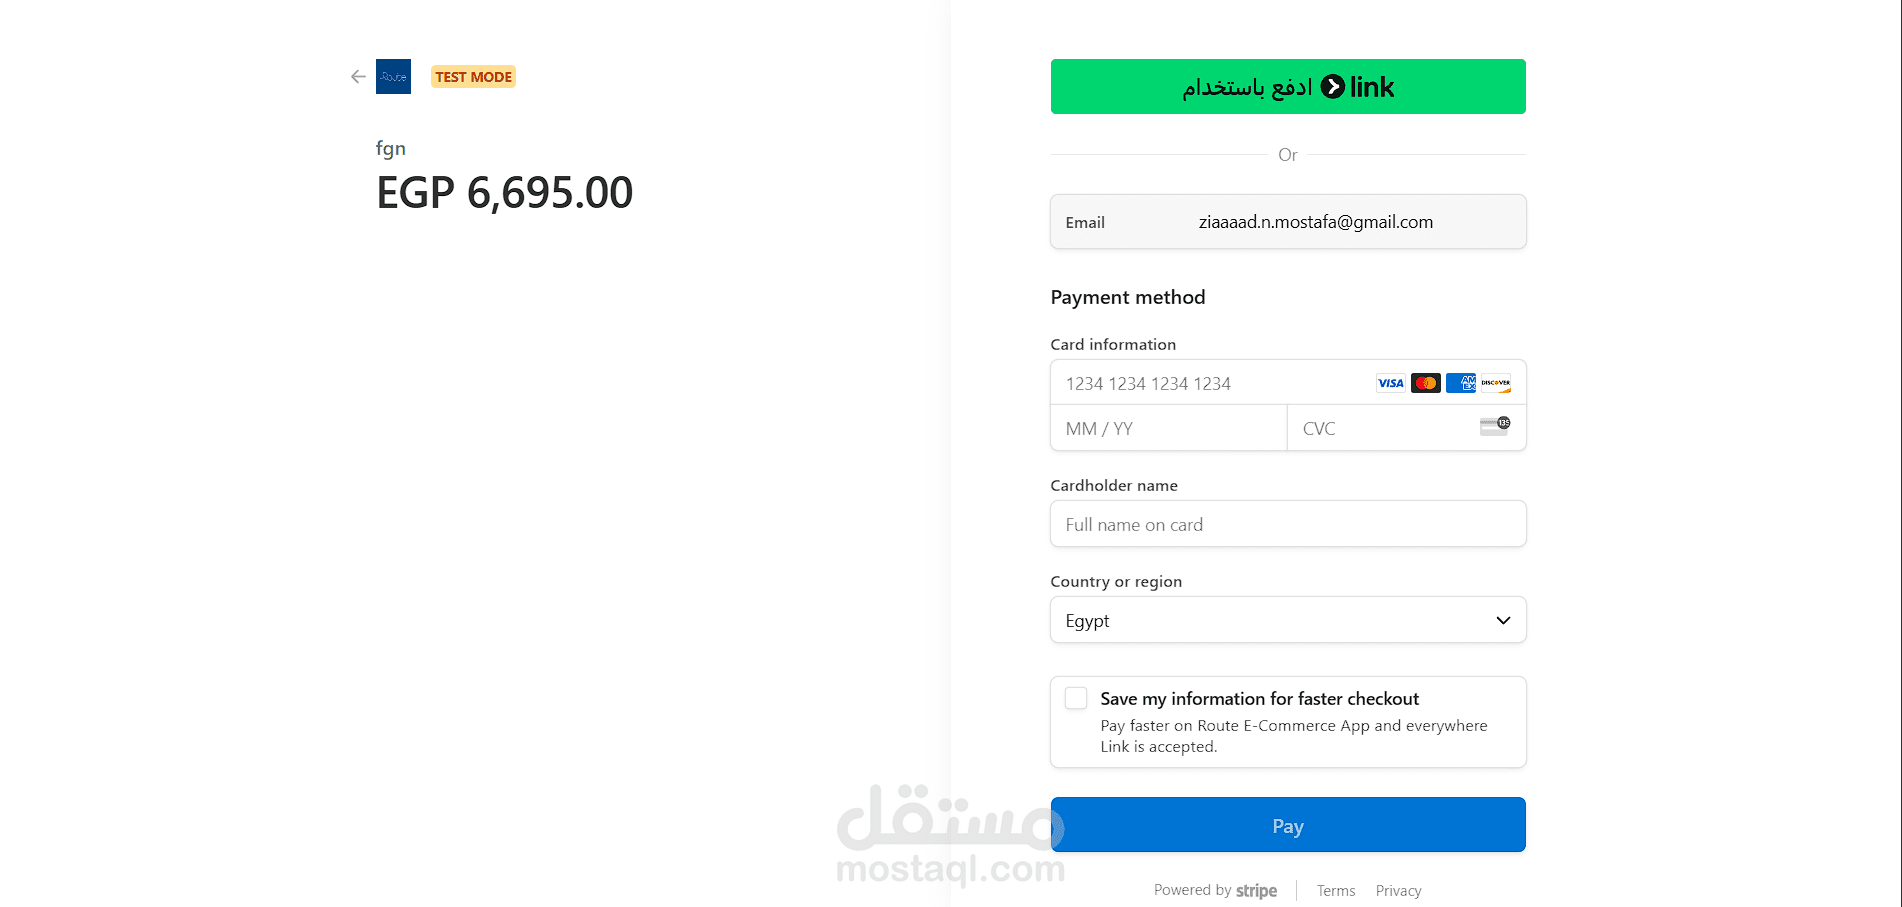Viewport: 1902px width, 907px height.
Task: Click the back arrow icon
Action: pos(358,77)
